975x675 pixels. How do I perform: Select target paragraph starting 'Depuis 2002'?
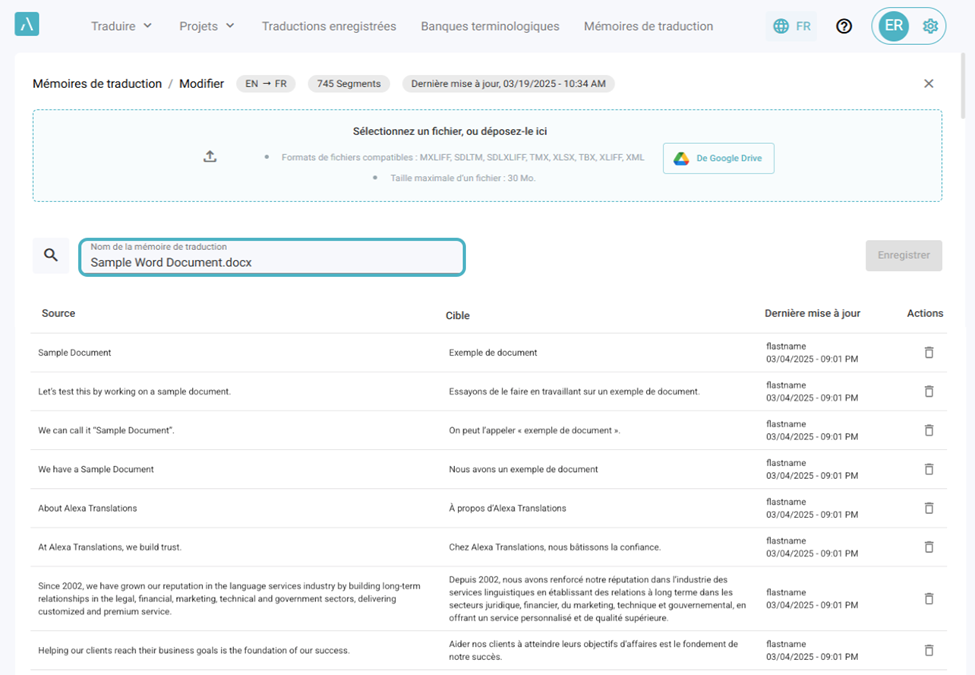tap(598, 599)
